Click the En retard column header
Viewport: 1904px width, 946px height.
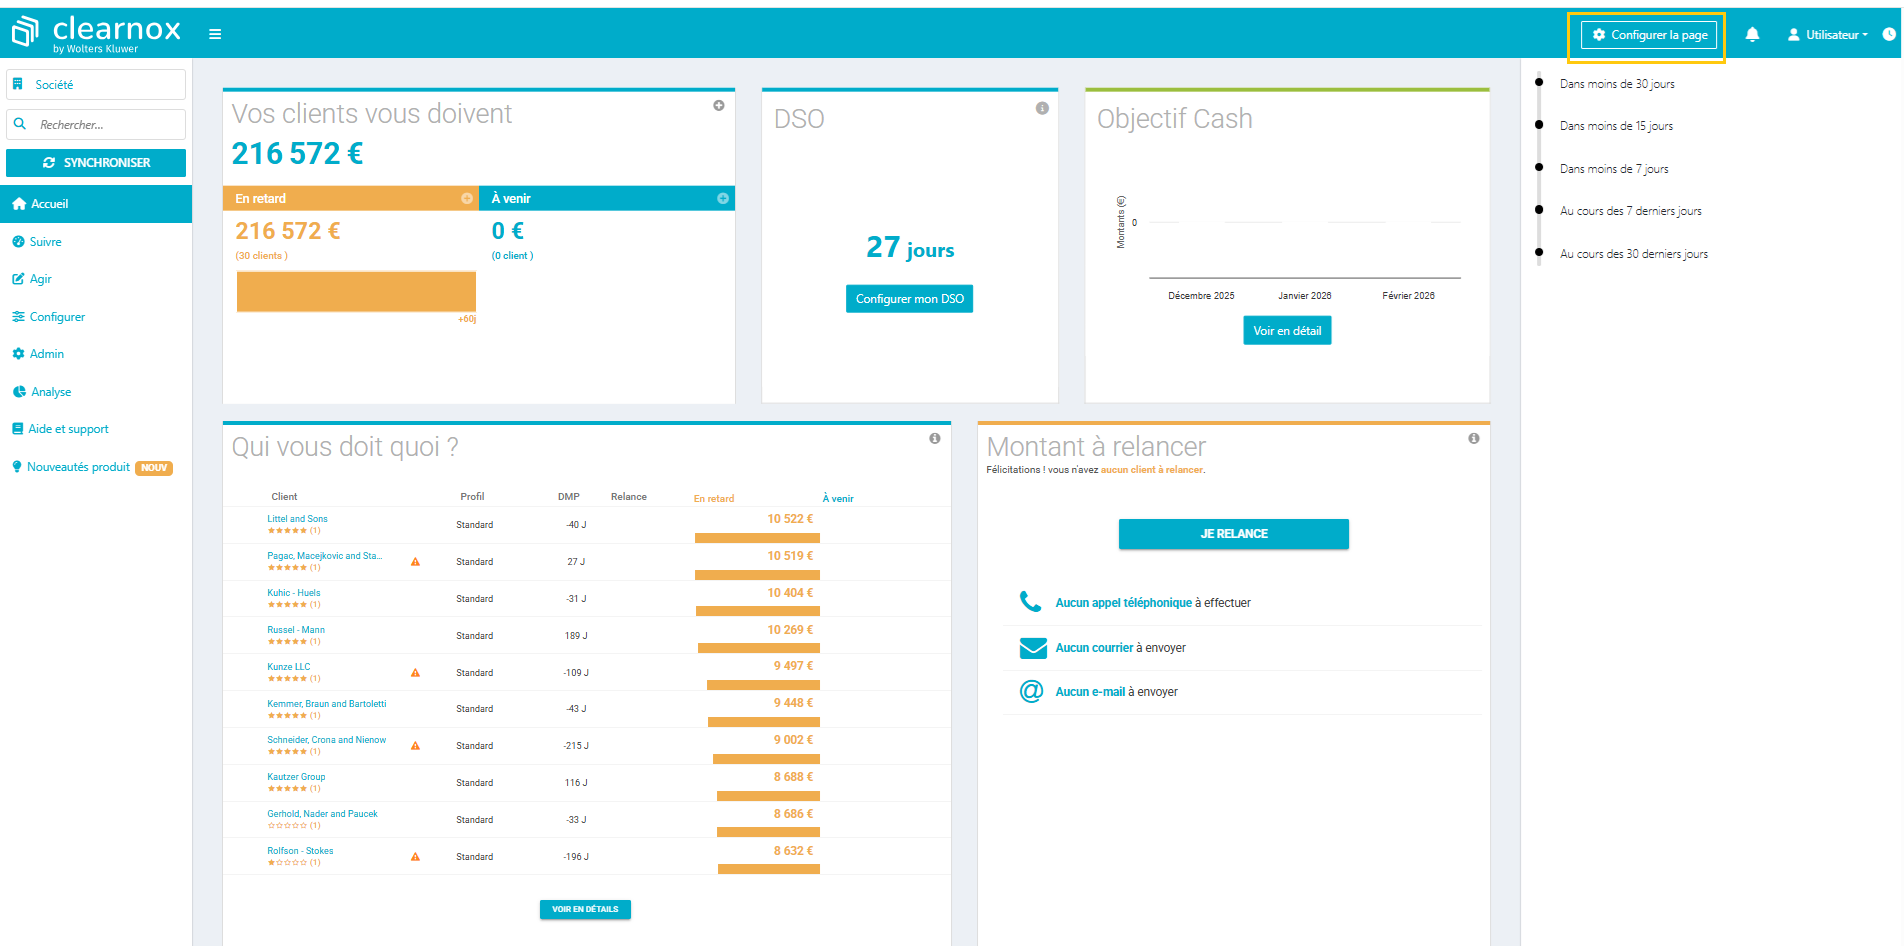pos(714,499)
